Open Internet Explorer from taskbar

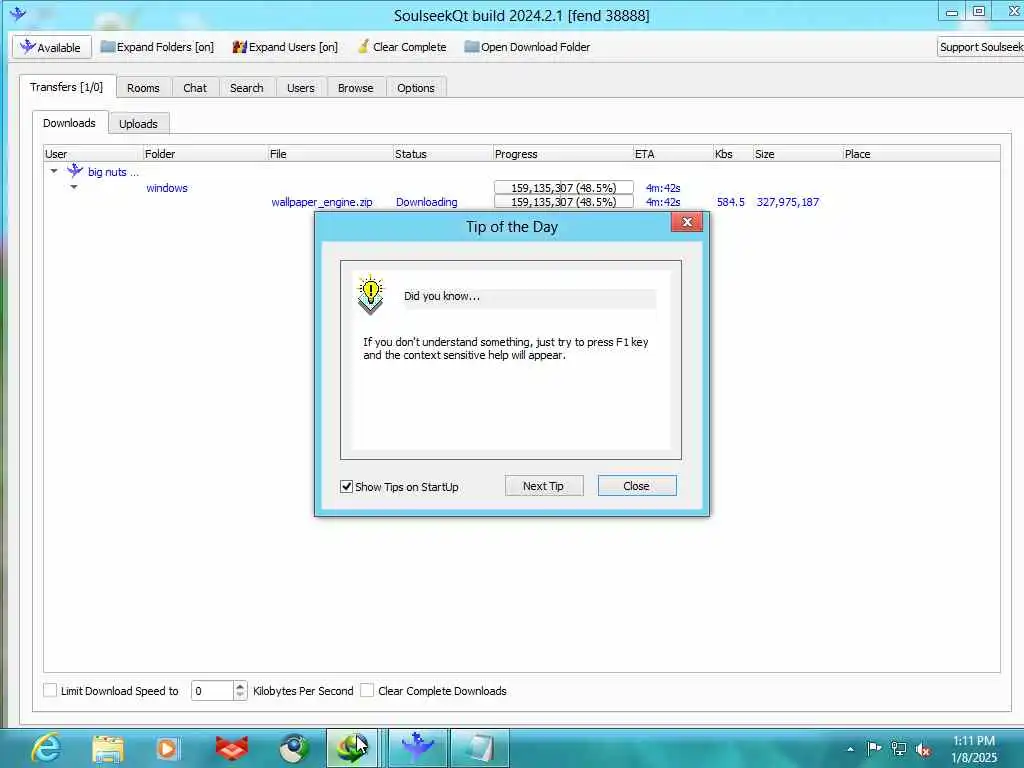(46, 748)
